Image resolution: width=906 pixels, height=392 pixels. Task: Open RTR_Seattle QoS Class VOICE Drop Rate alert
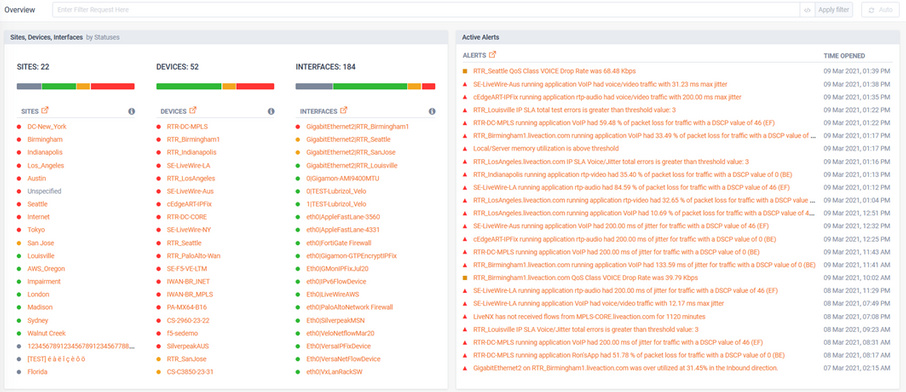(x=554, y=71)
